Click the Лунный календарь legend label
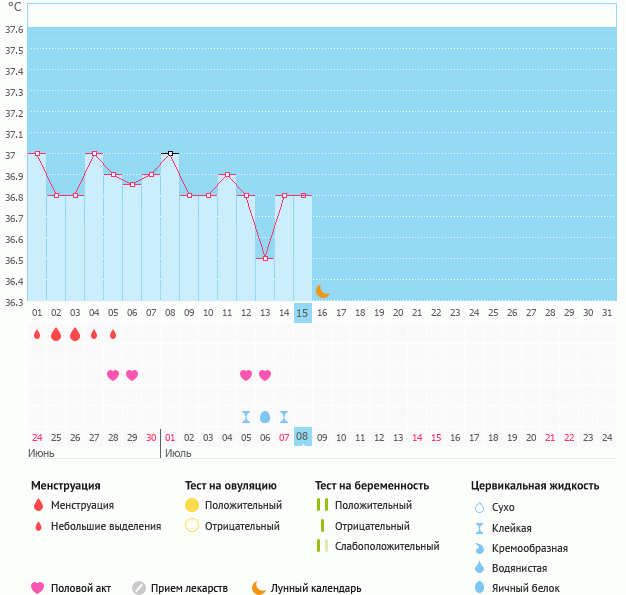Viewport: 626px width, 595px height. point(315,588)
